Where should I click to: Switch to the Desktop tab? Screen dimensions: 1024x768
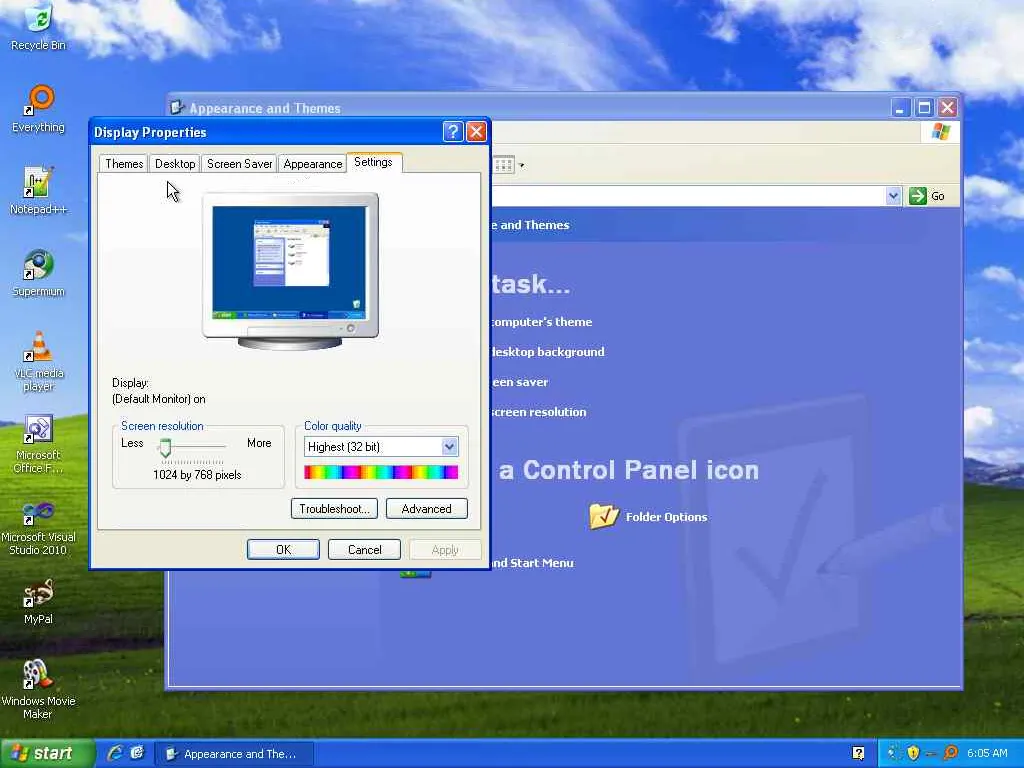point(175,164)
